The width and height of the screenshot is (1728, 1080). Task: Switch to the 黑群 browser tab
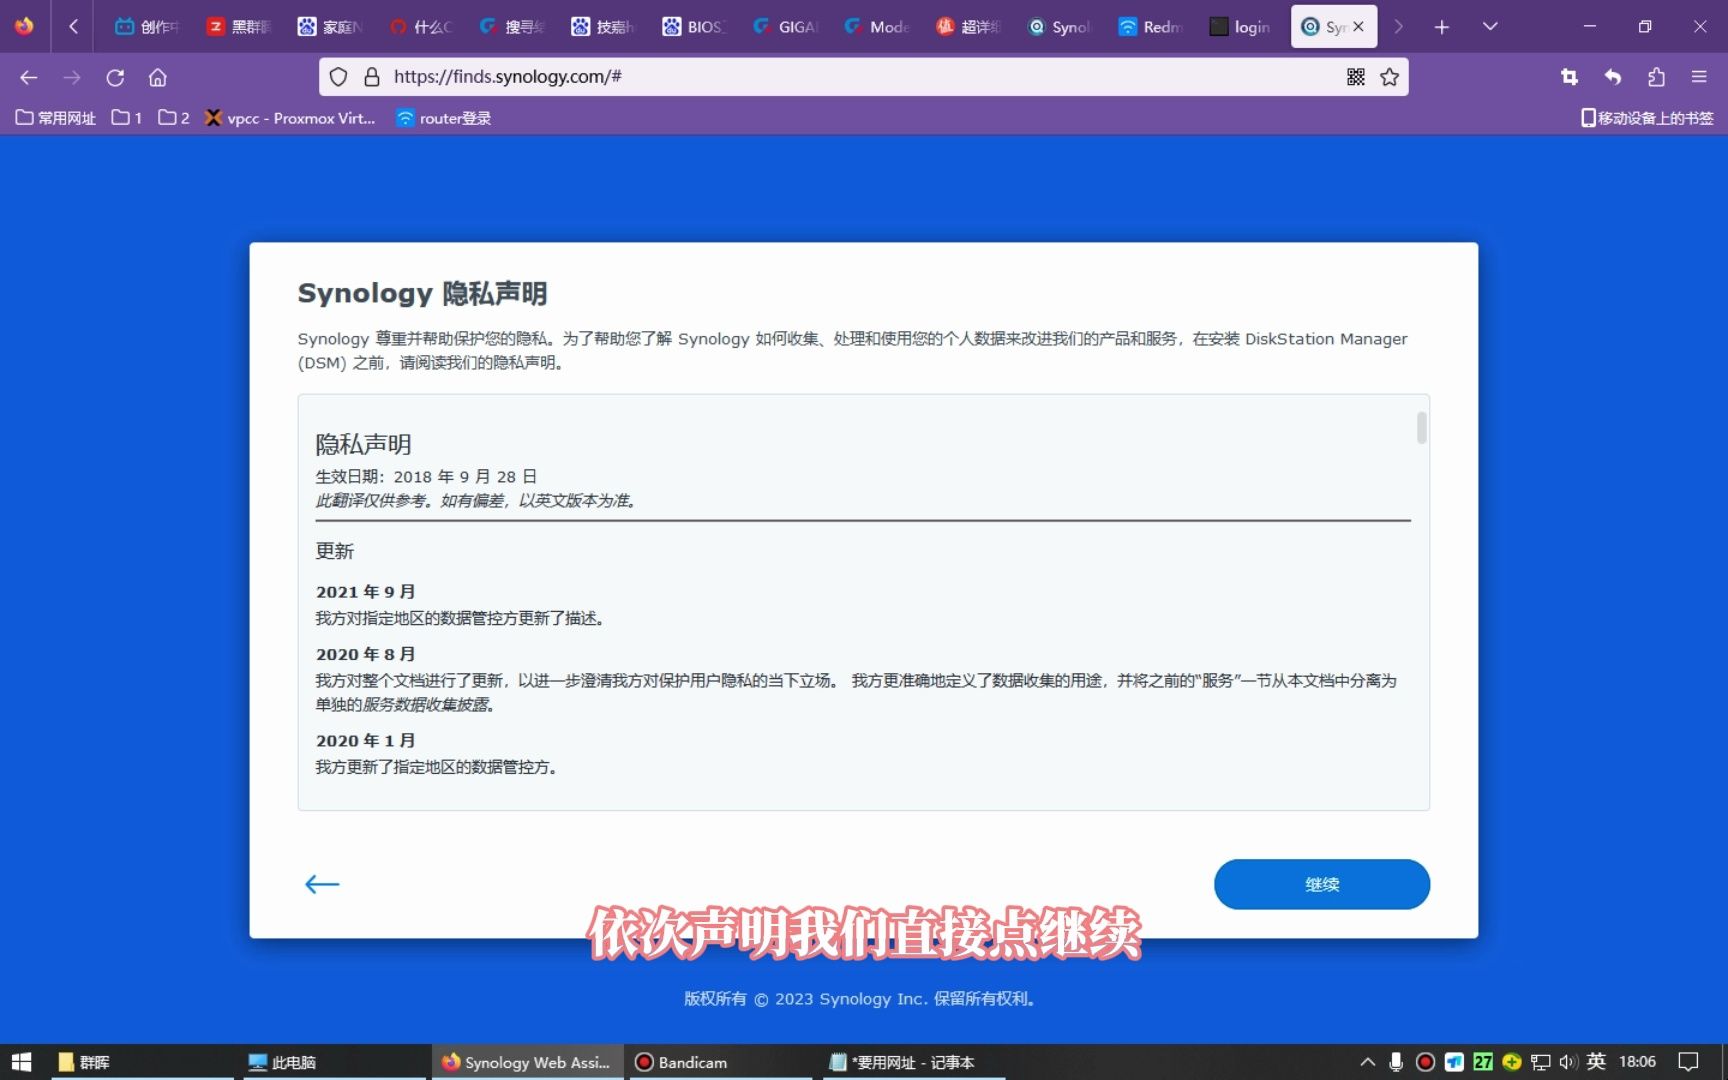(238, 27)
